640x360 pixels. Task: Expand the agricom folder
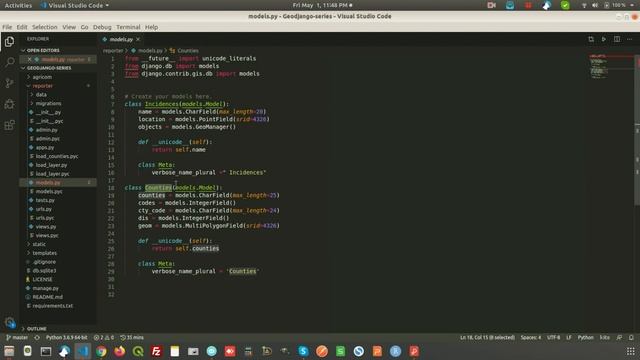pos(58,77)
